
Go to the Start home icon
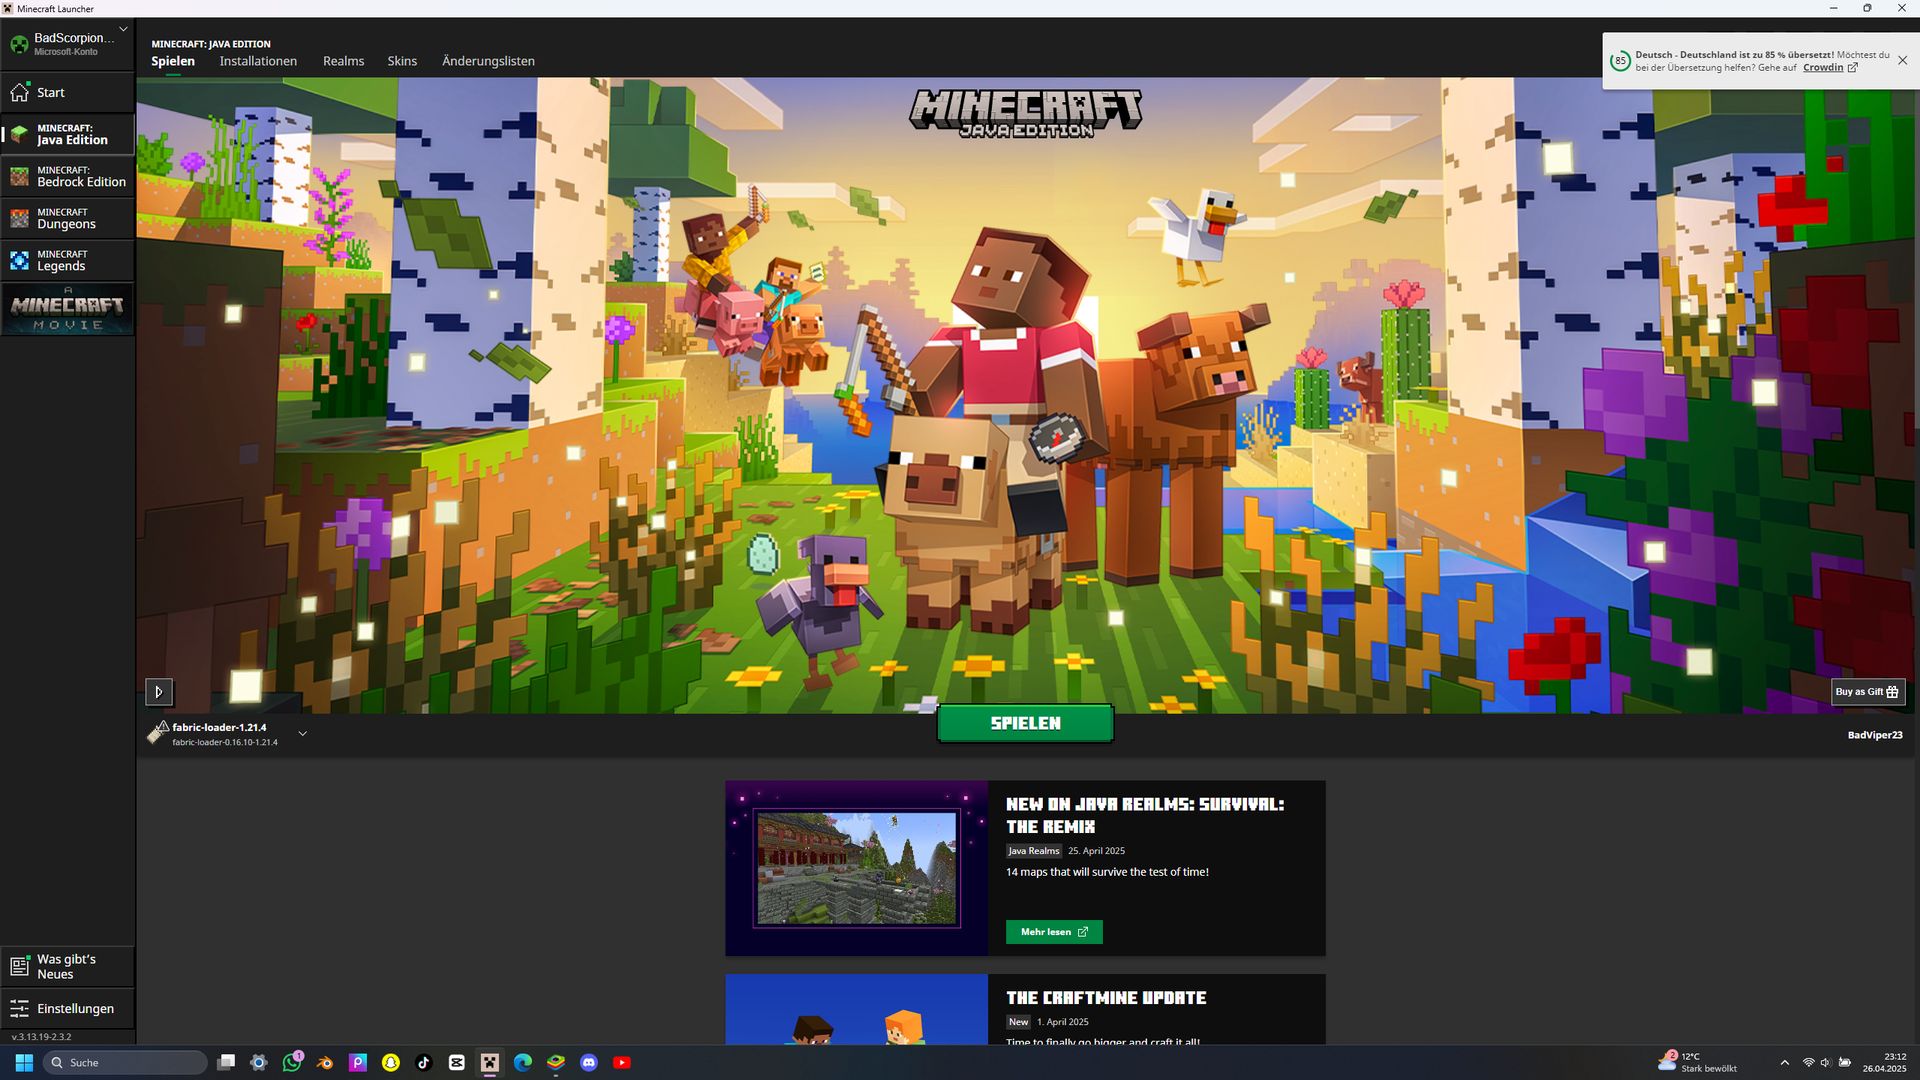pos(20,92)
